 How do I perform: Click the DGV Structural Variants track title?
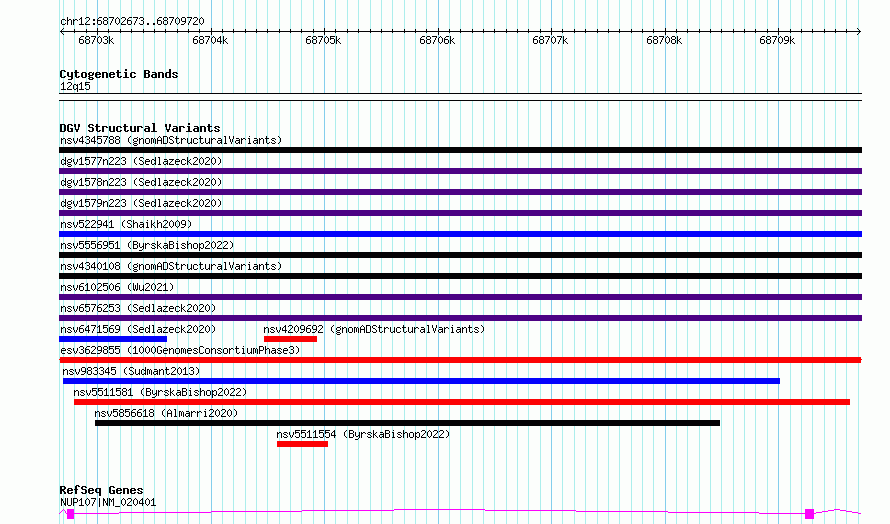click(140, 128)
